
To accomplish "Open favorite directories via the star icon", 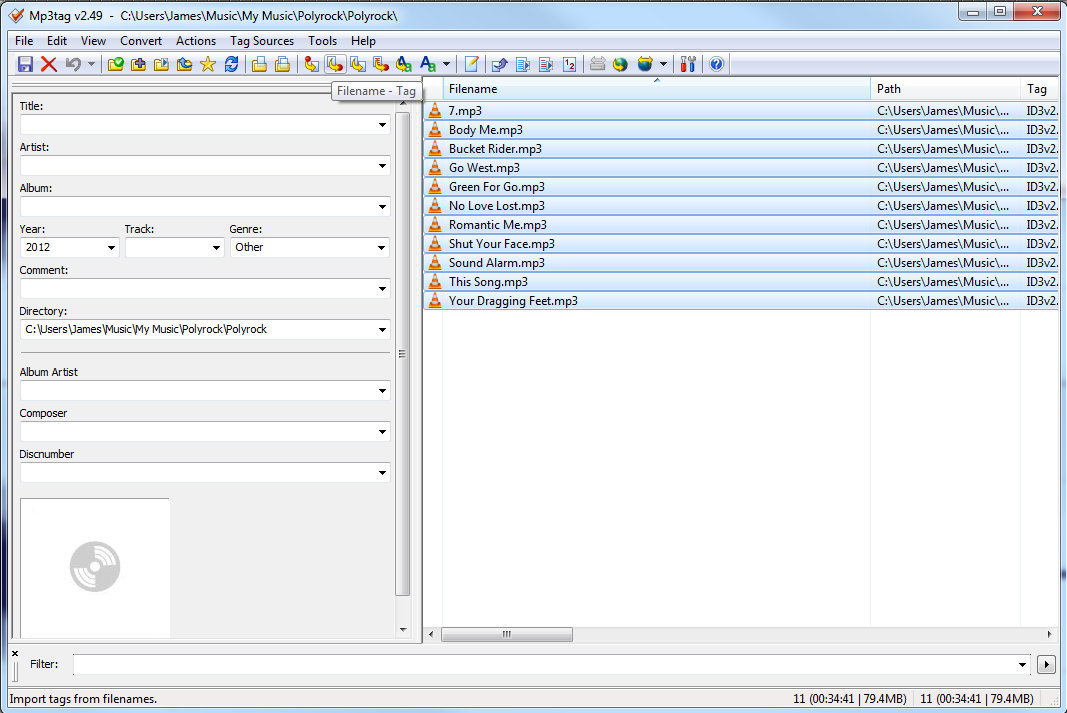I will pyautogui.click(x=208, y=64).
